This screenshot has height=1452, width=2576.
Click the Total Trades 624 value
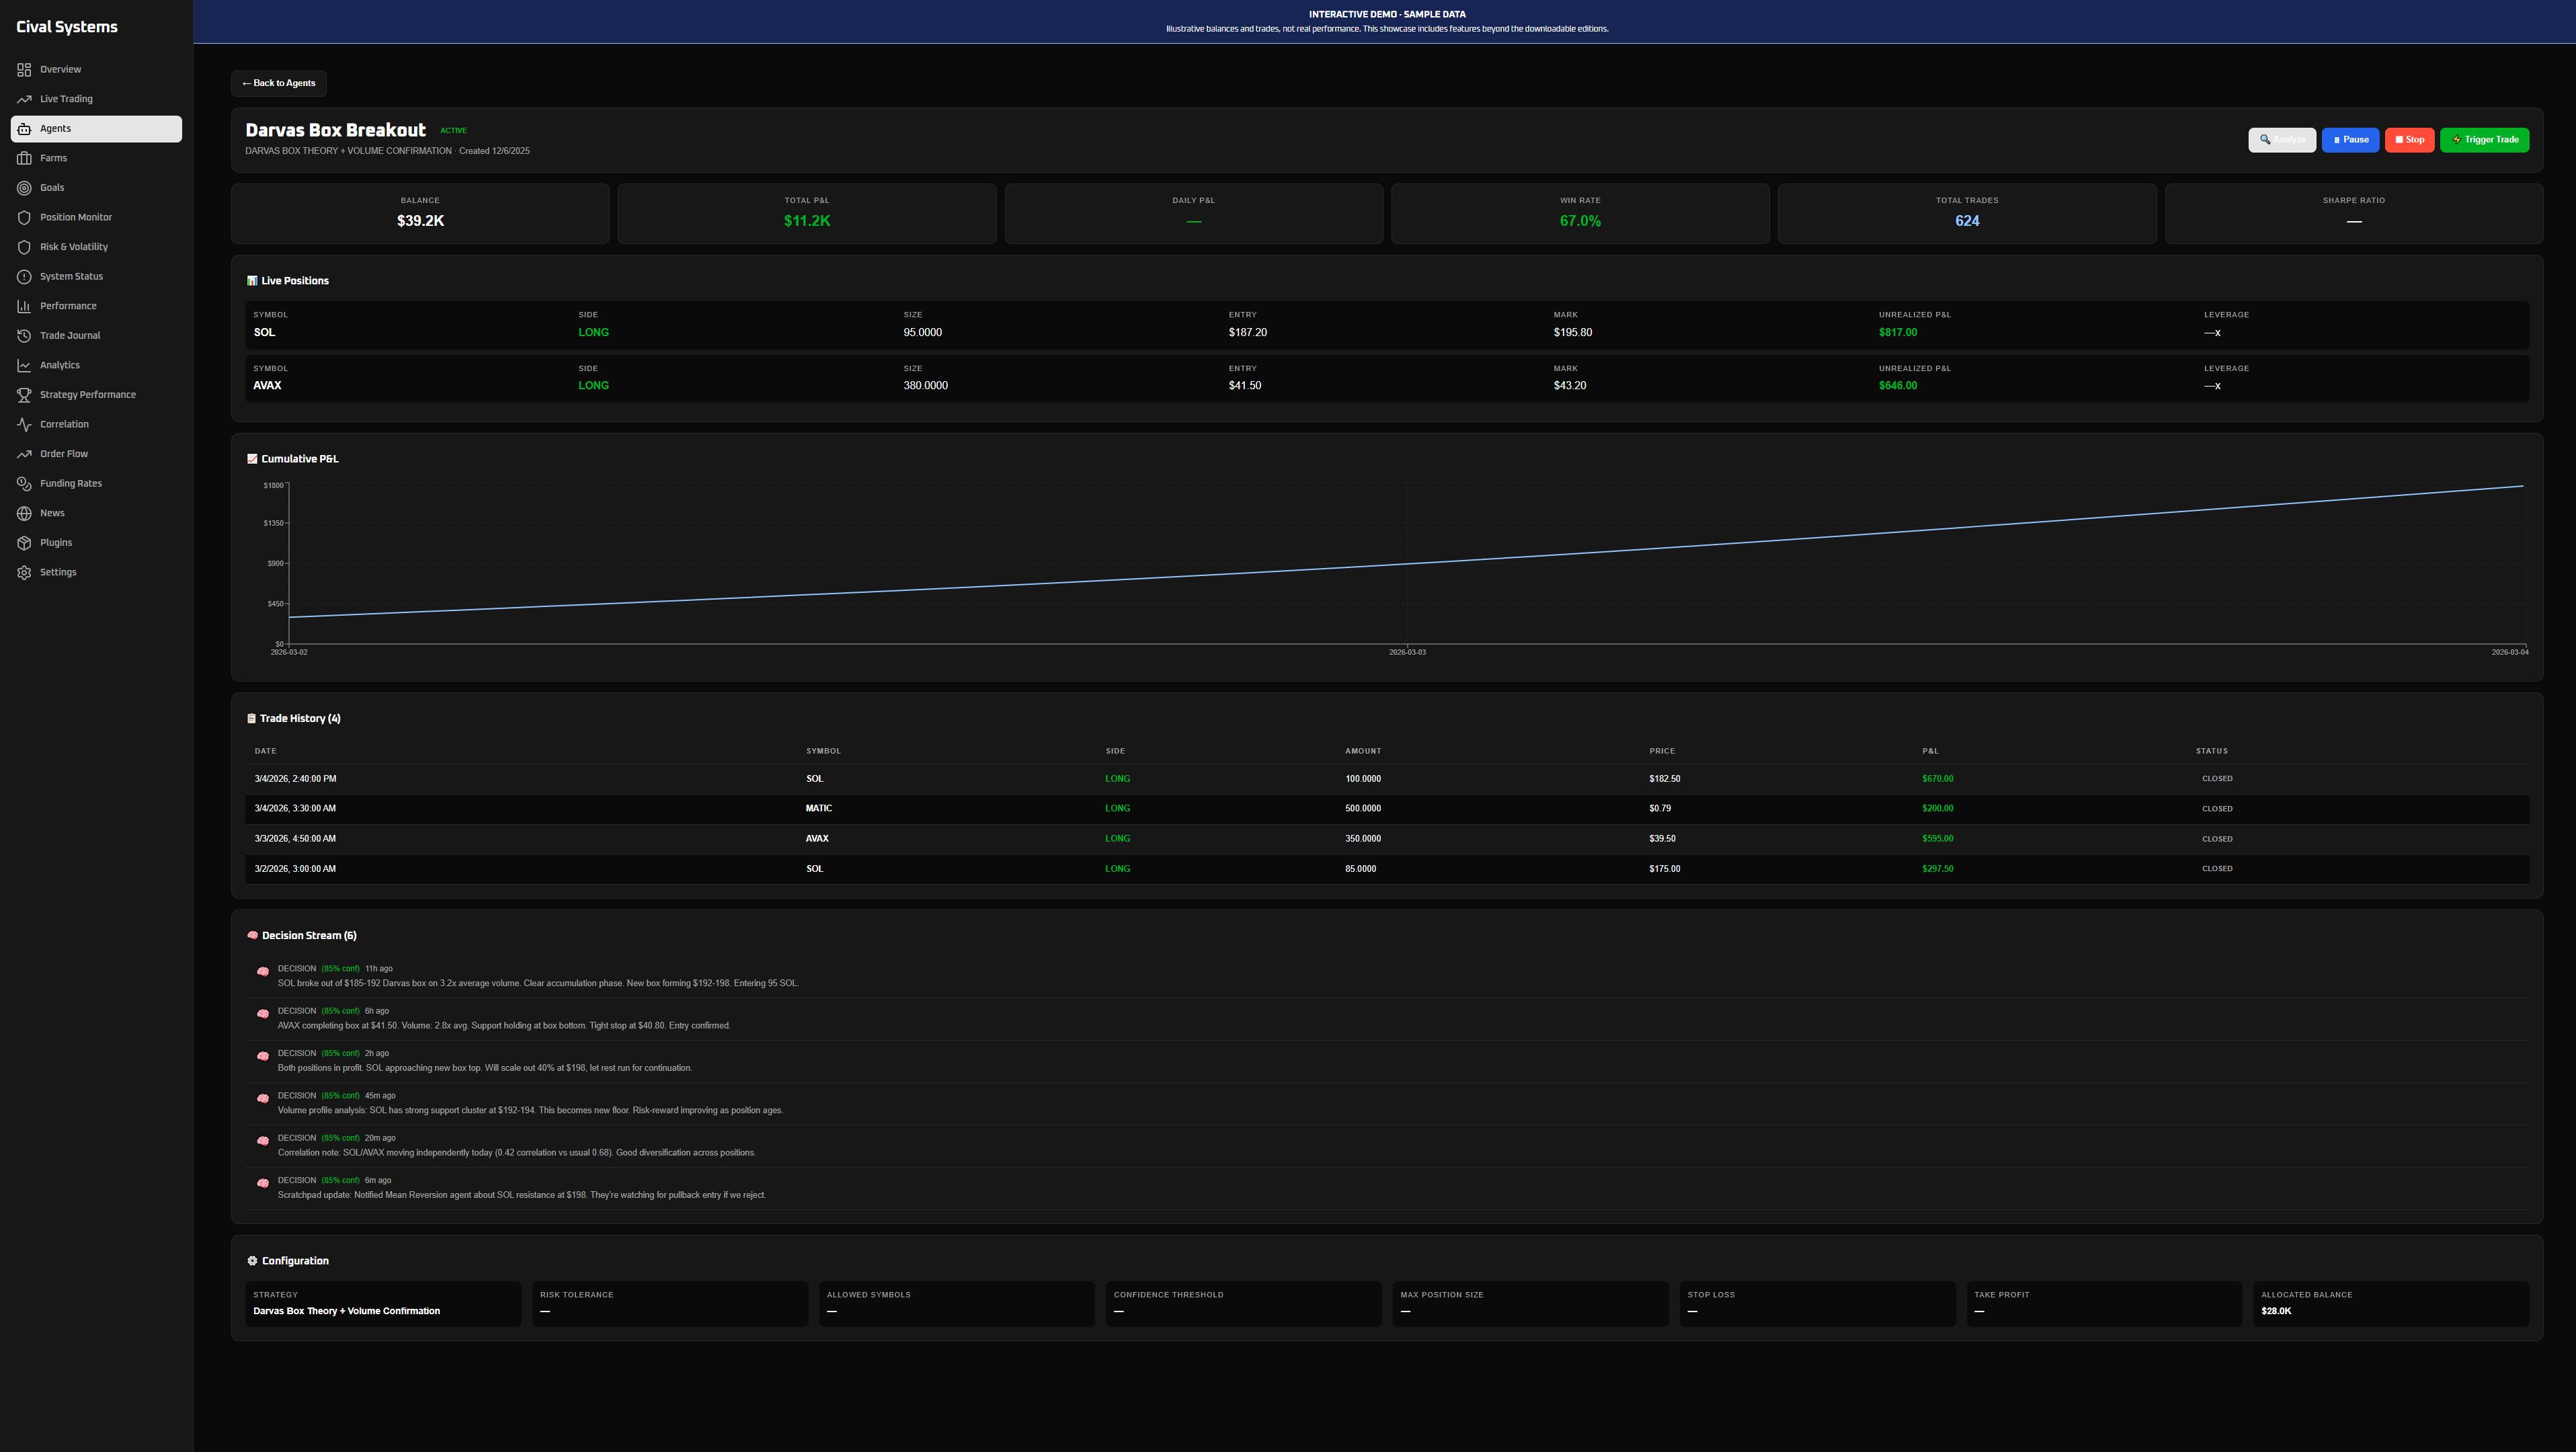1967,221
